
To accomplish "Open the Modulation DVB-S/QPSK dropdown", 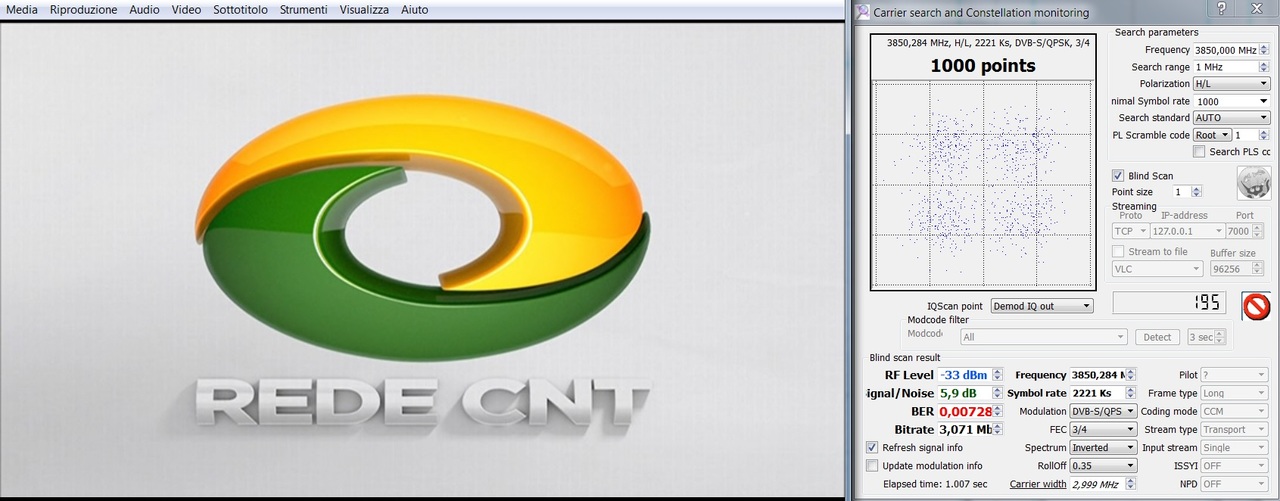I will pos(1104,411).
